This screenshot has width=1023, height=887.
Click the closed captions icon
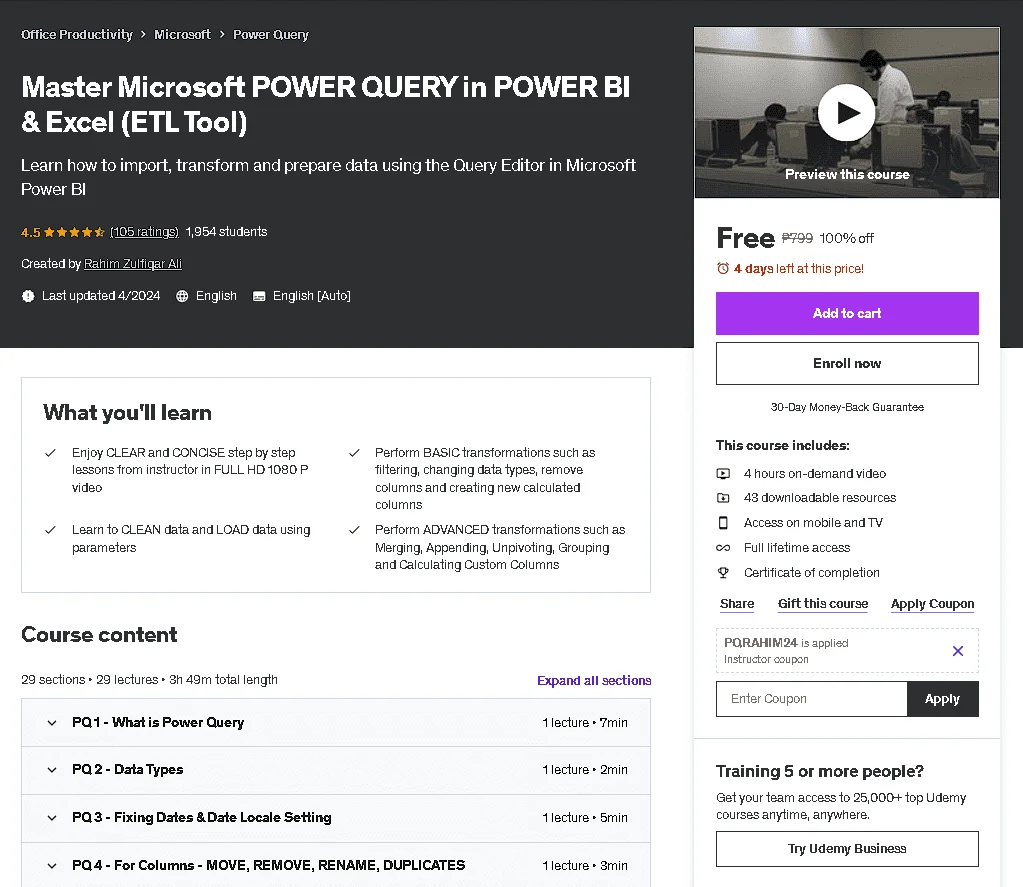[x=259, y=296]
